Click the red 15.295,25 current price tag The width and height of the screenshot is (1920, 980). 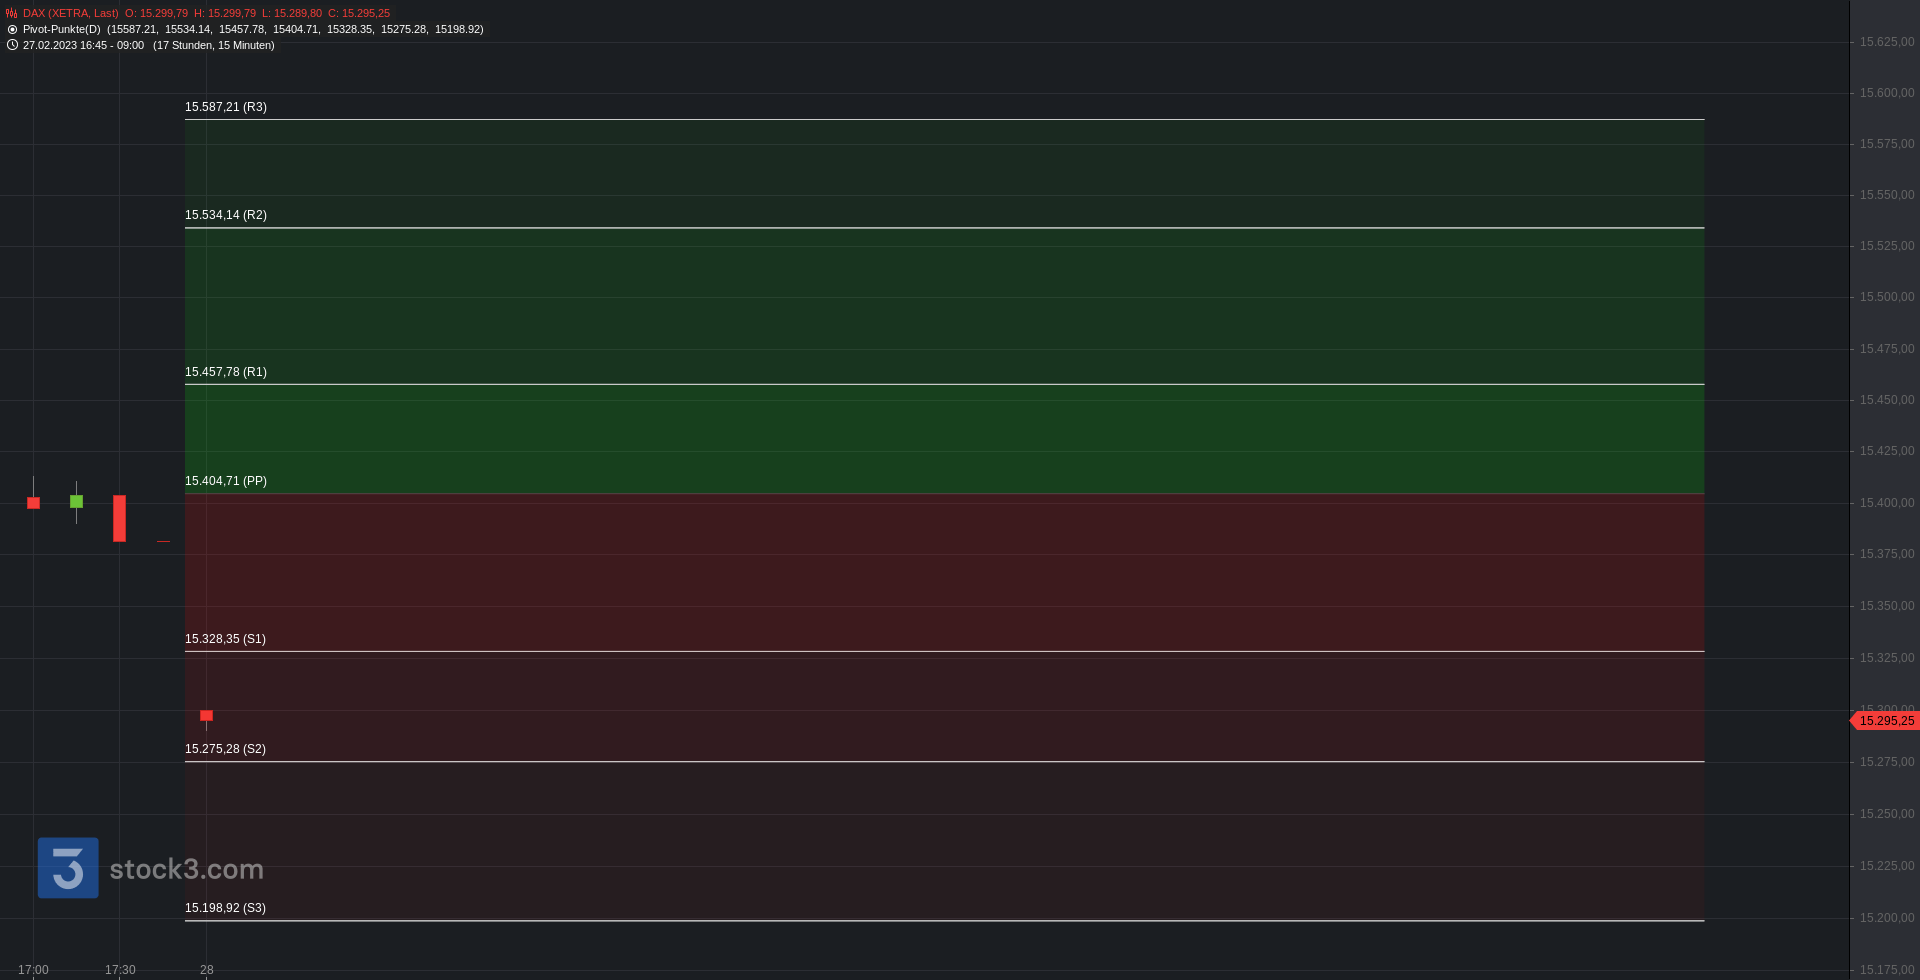click(x=1885, y=721)
